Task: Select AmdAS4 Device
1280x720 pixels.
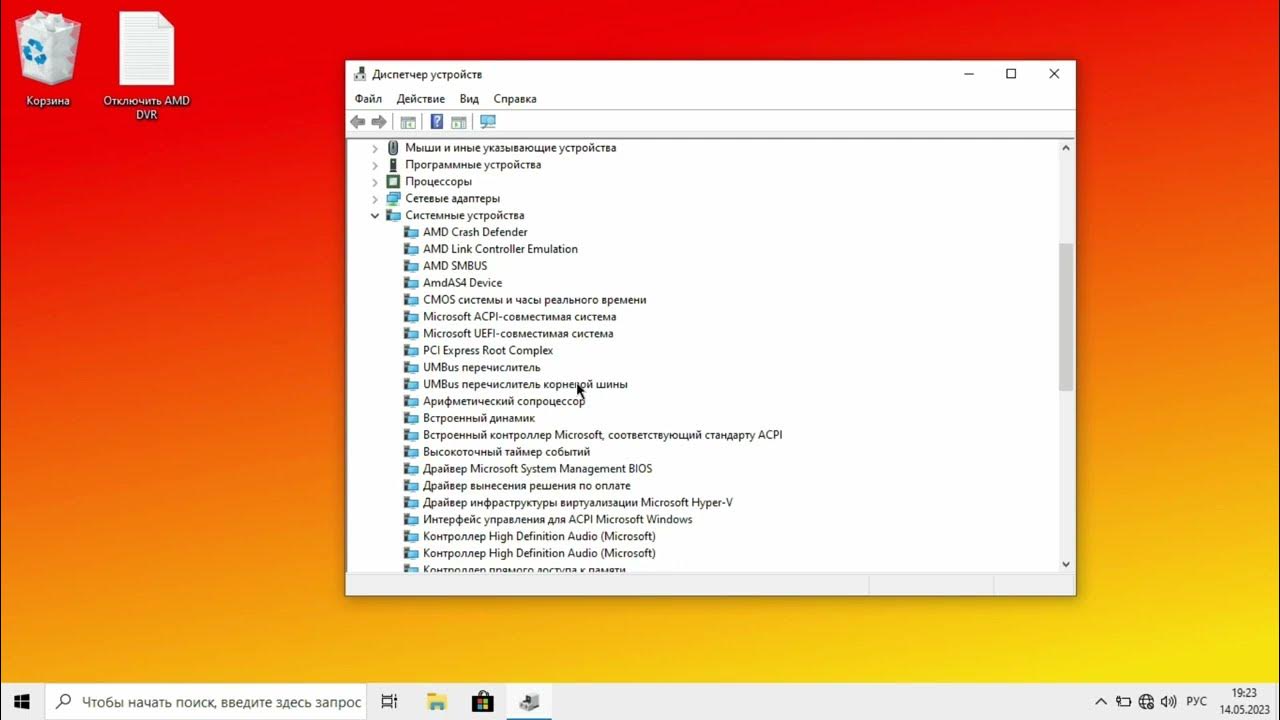Action: click(462, 283)
